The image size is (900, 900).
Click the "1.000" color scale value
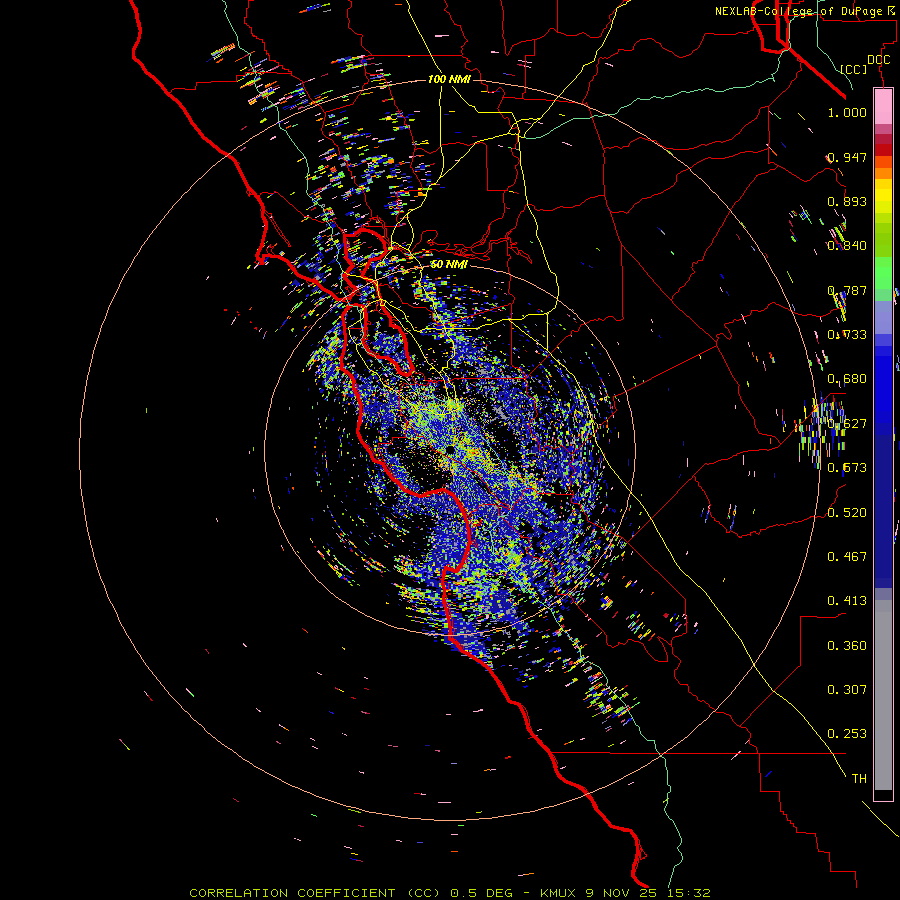[847, 112]
